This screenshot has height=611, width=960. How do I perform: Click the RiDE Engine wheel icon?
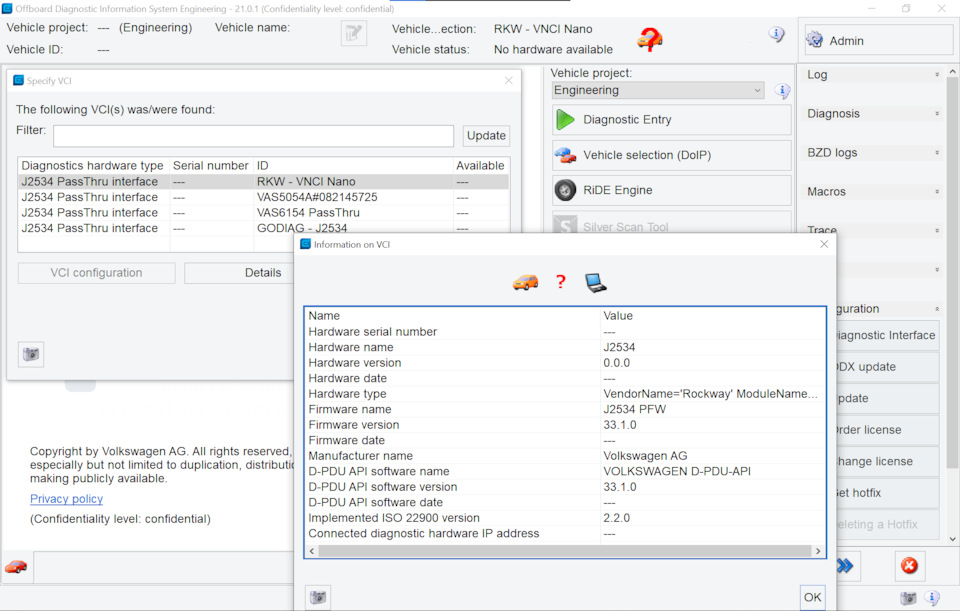click(x=565, y=190)
